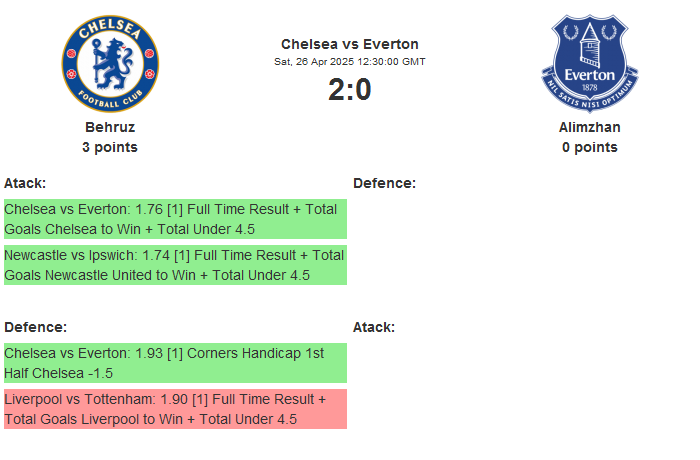Viewport: 700px width, 460px height.
Task: Select player name Behruz
Action: 110,127
